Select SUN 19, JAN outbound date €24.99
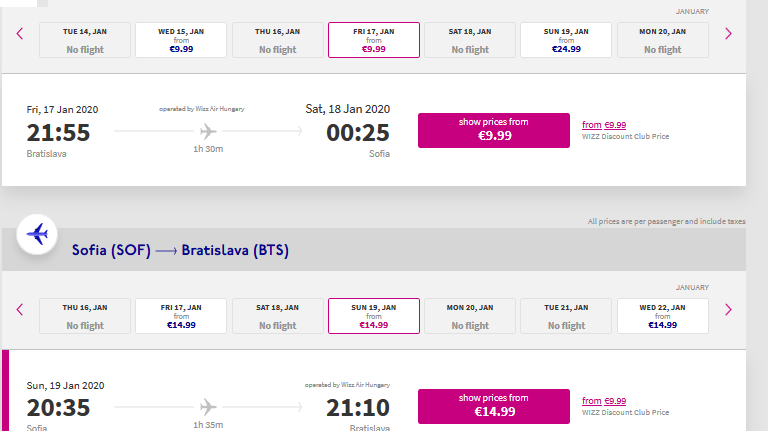768x431 pixels. pyautogui.click(x=566, y=40)
